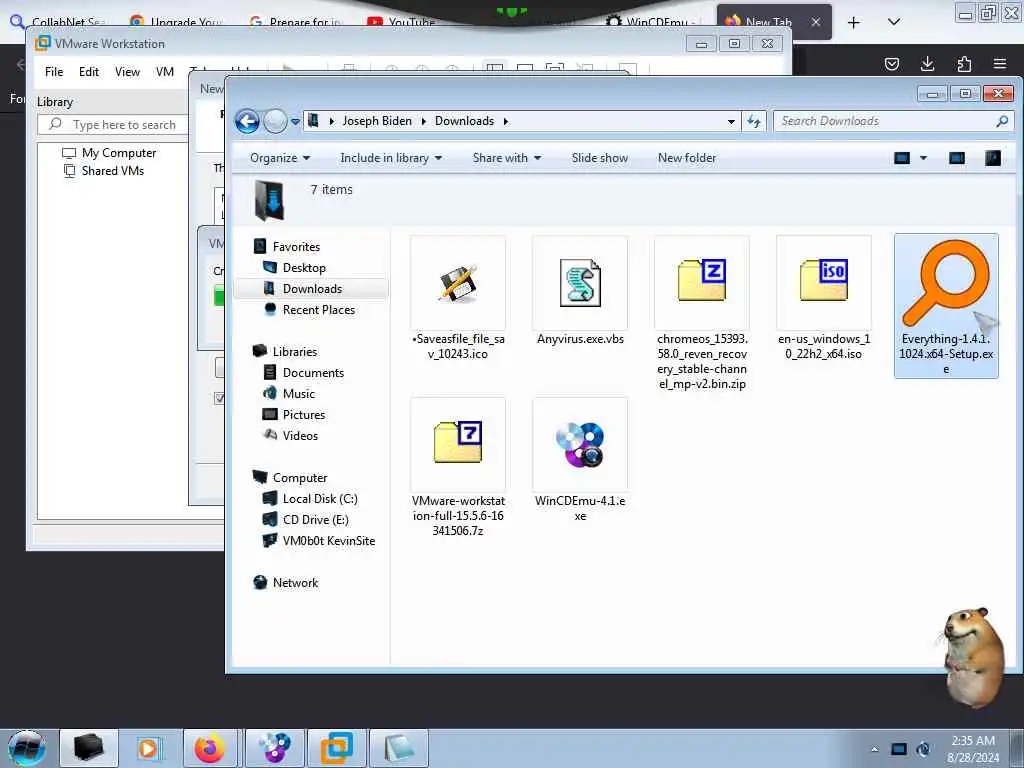Open the VM menu in VMware Workstation
1024x768 pixels.
165,72
